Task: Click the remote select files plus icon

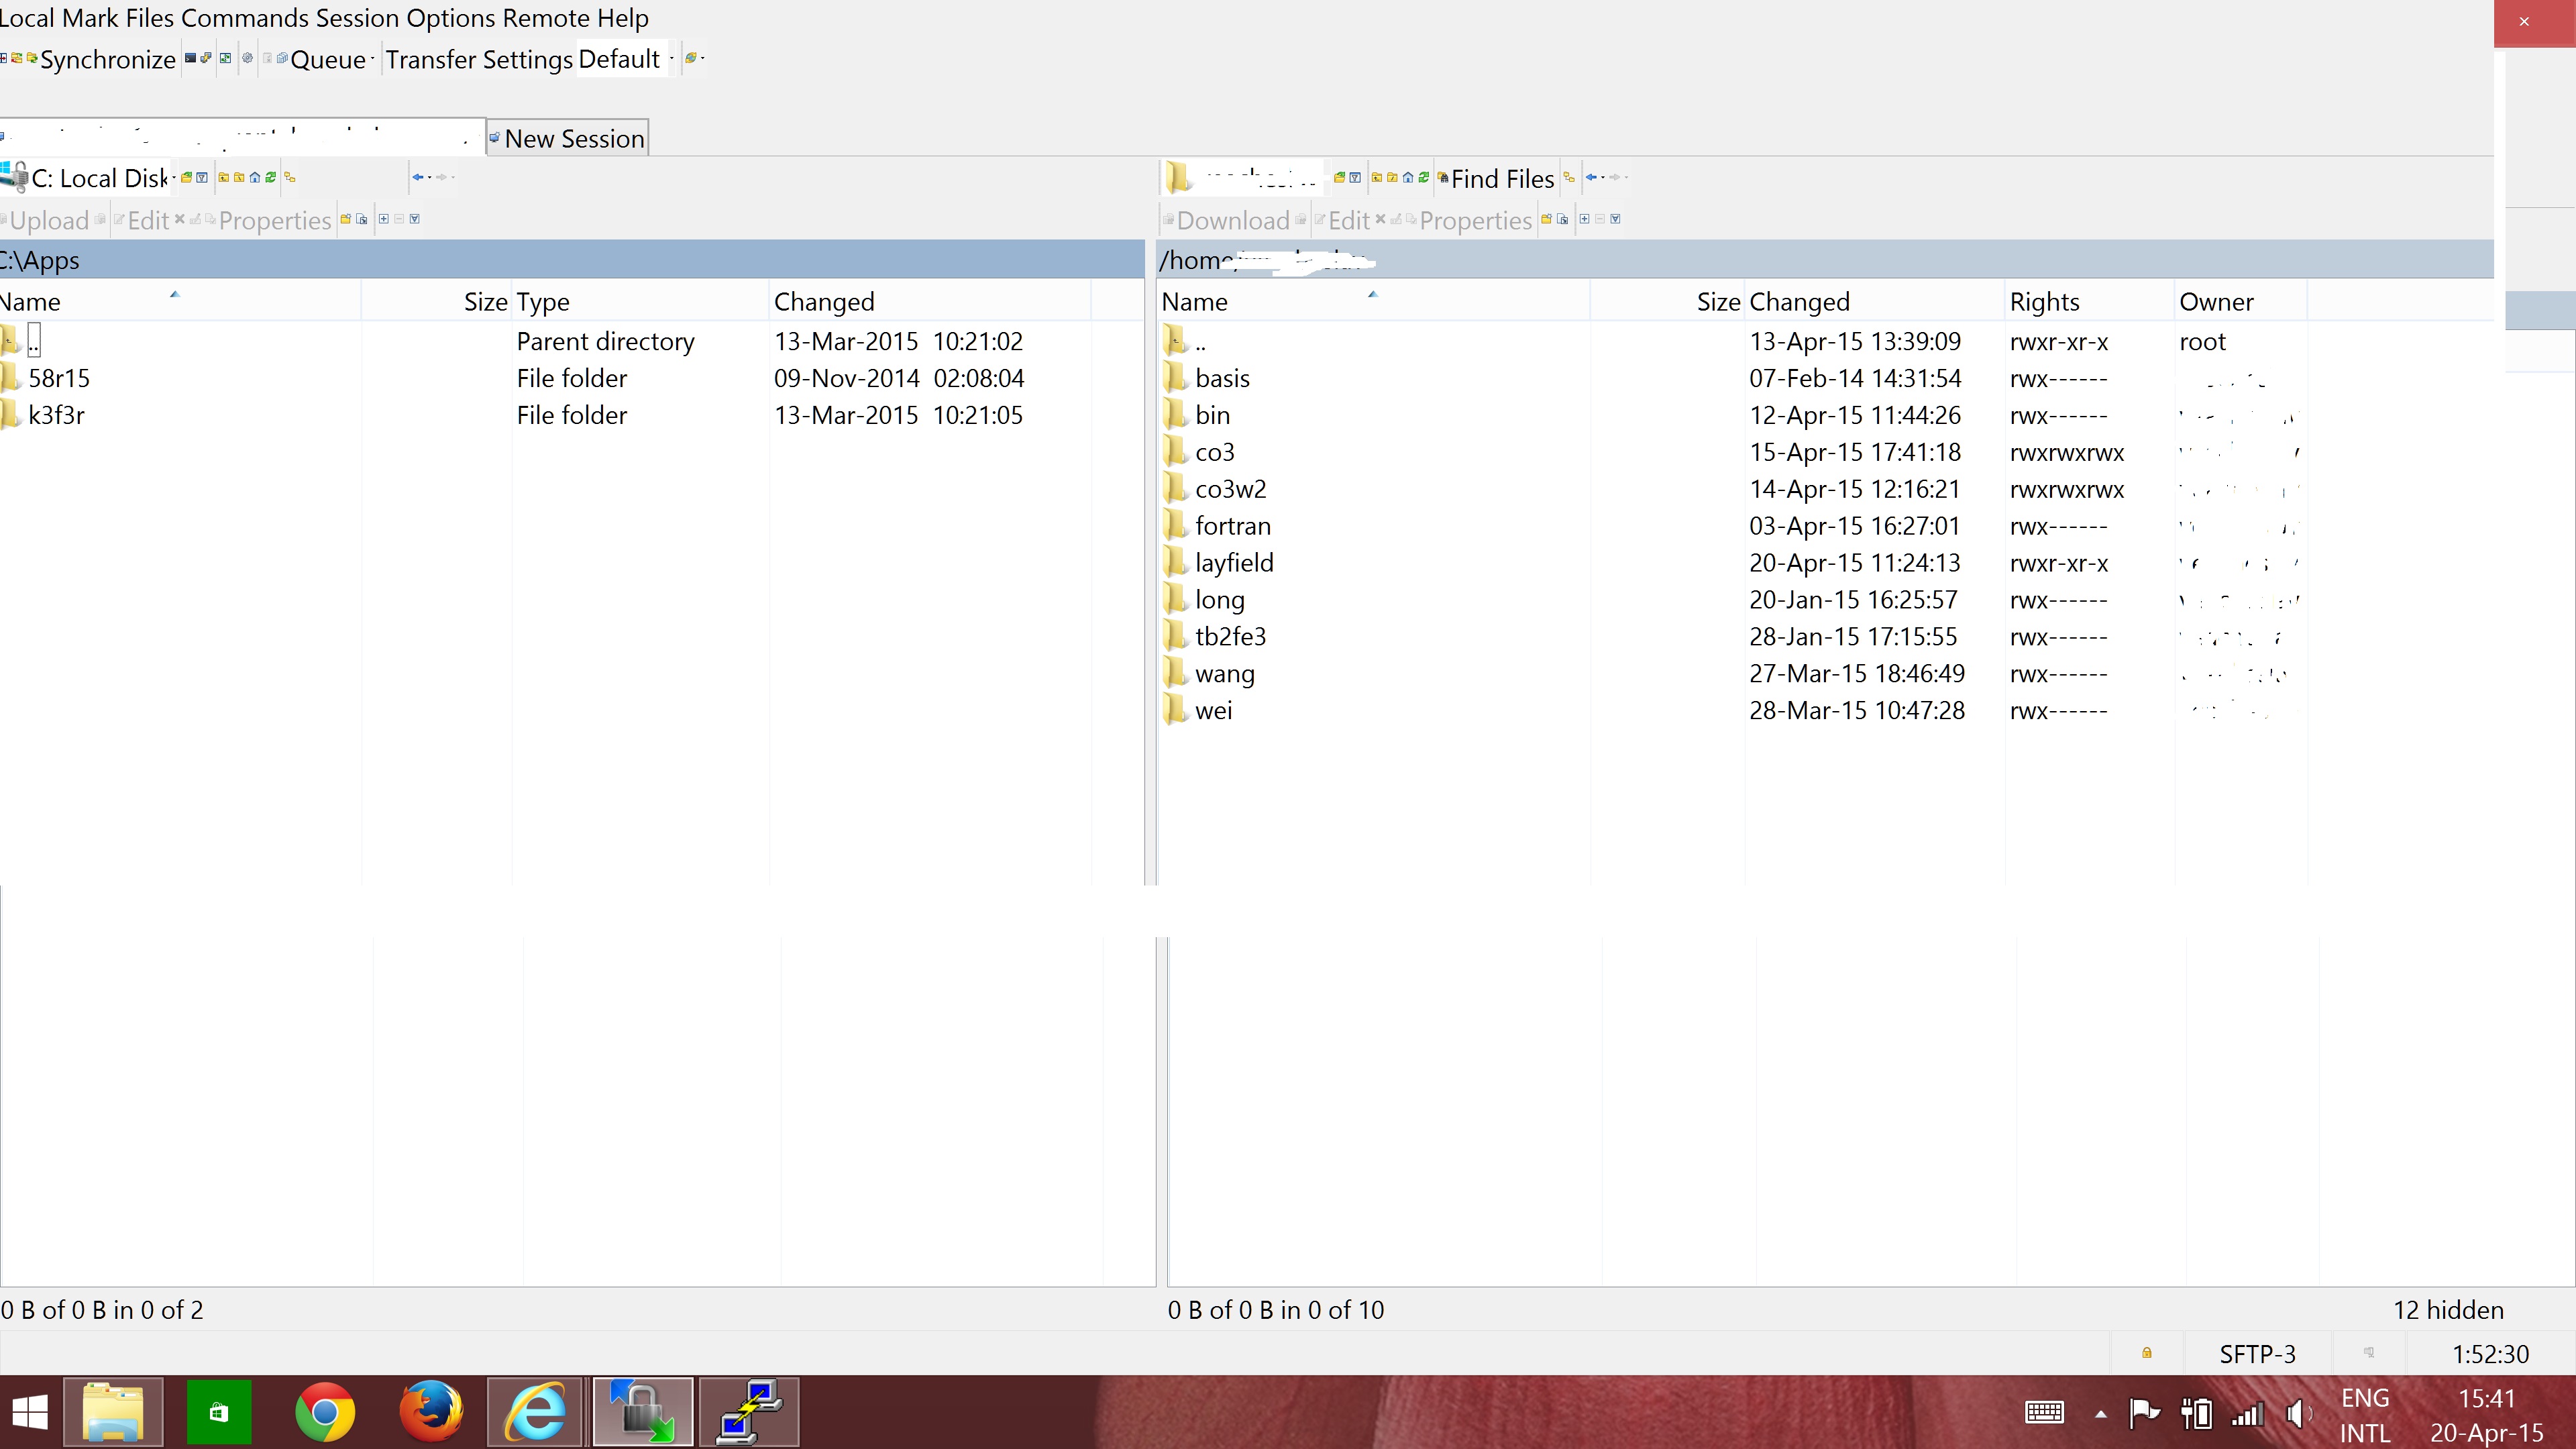Action: click(x=1584, y=219)
